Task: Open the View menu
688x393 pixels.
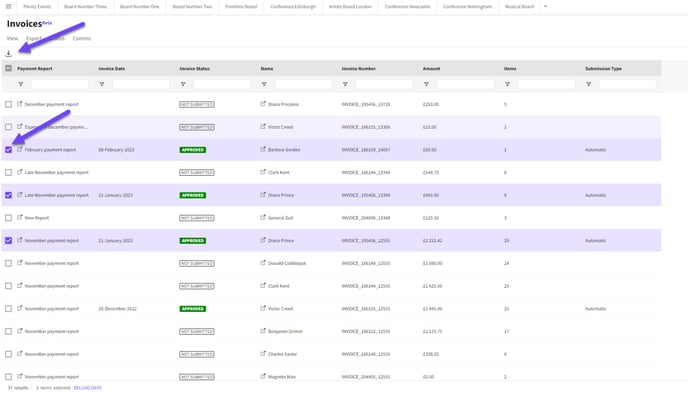Action: 12,39
